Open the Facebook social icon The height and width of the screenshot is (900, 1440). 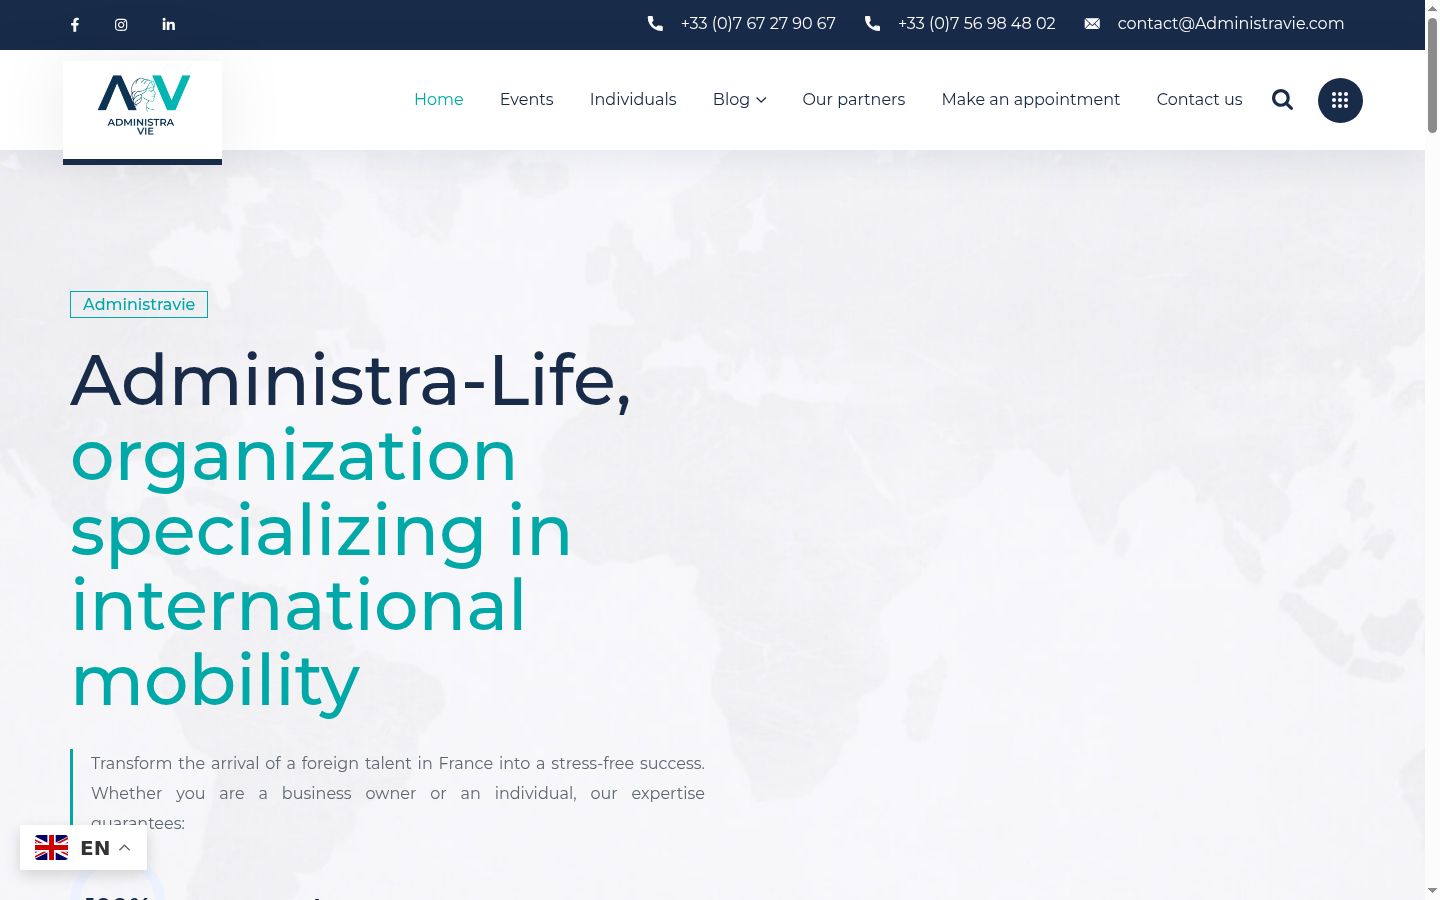(75, 25)
